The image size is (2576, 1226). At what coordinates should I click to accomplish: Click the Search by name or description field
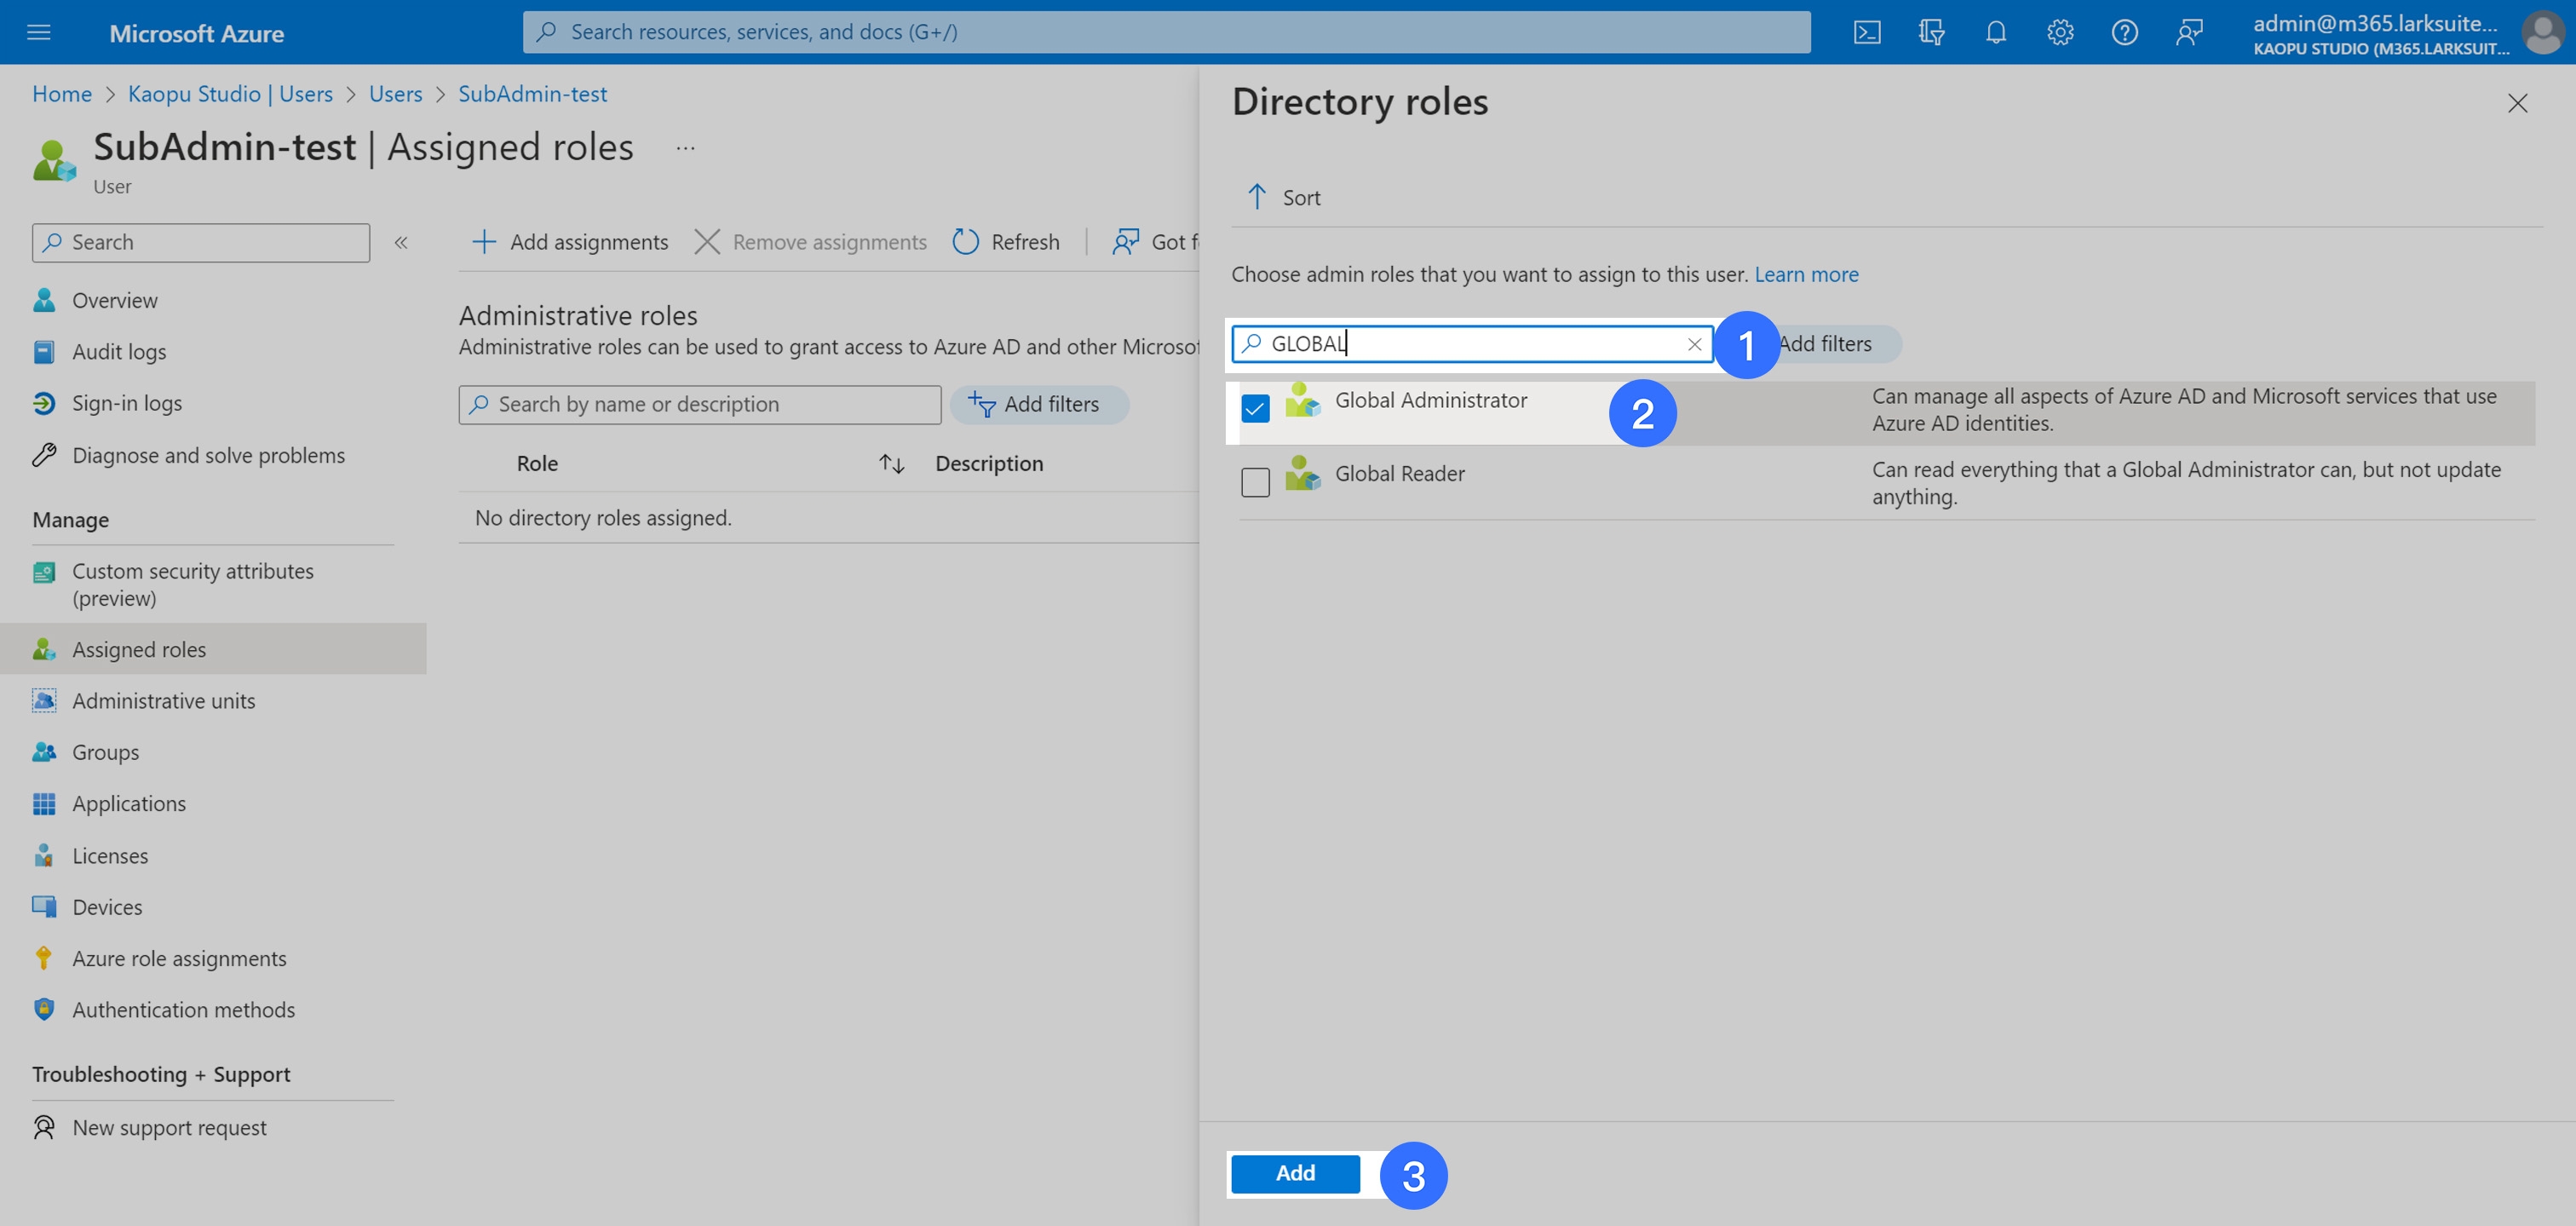[700, 404]
